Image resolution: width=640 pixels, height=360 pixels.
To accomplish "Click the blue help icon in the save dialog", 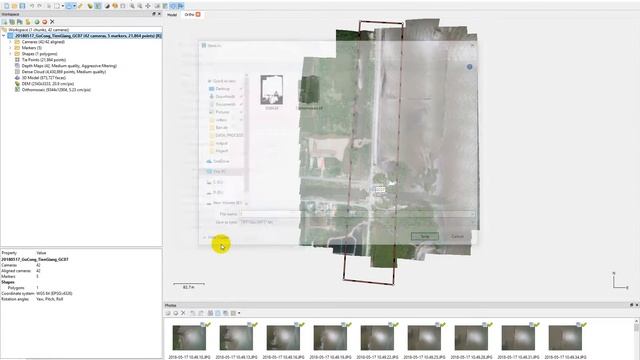I will click(469, 67).
